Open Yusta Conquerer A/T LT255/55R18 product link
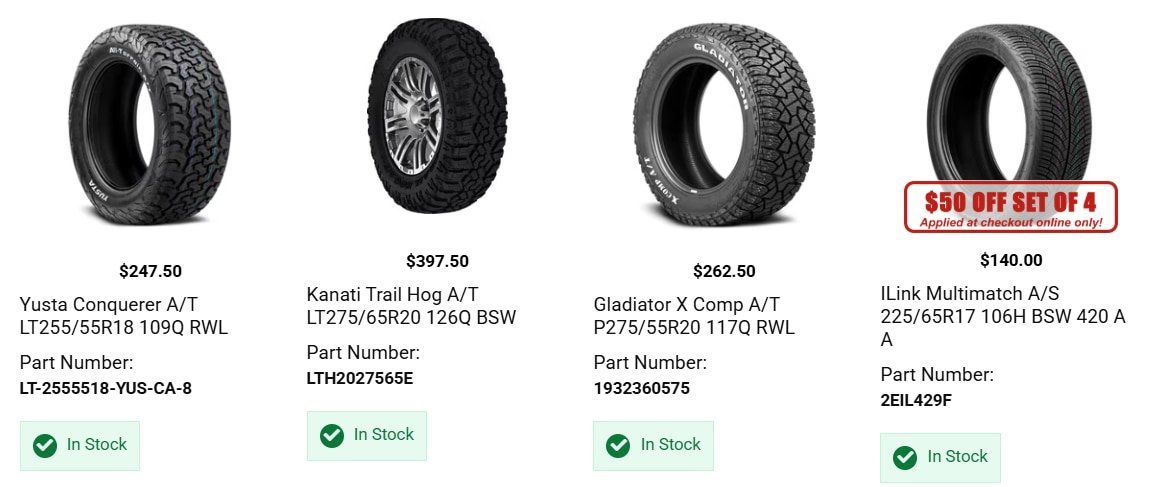The image size is (1167, 487). pyautogui.click(x=124, y=316)
